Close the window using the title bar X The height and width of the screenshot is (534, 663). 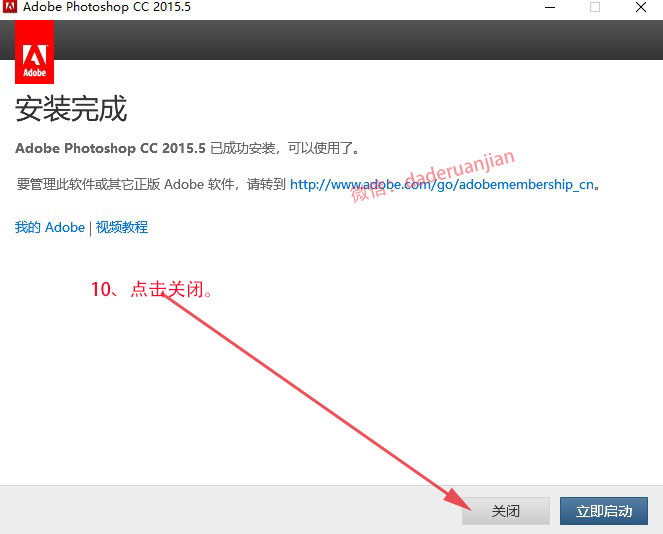point(640,8)
